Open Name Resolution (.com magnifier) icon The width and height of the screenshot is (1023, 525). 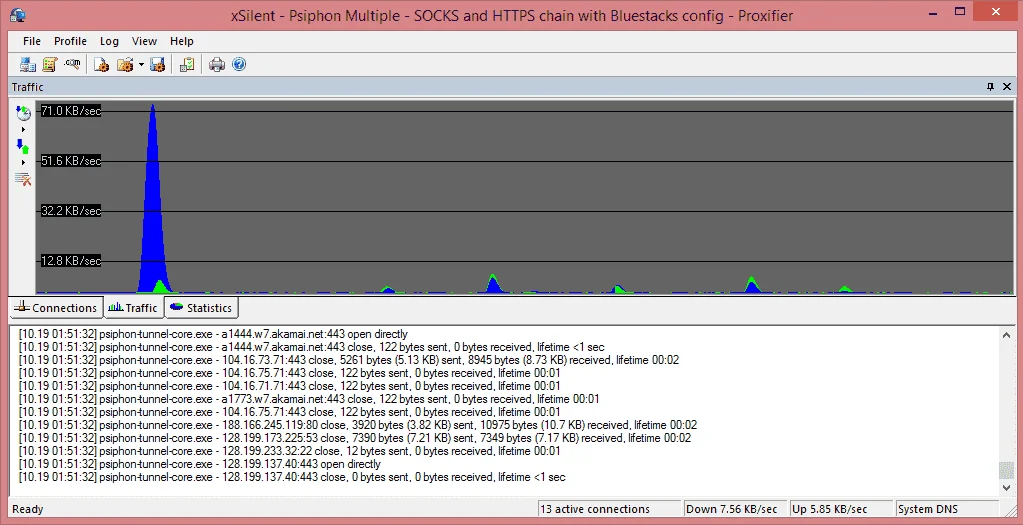tap(72, 64)
